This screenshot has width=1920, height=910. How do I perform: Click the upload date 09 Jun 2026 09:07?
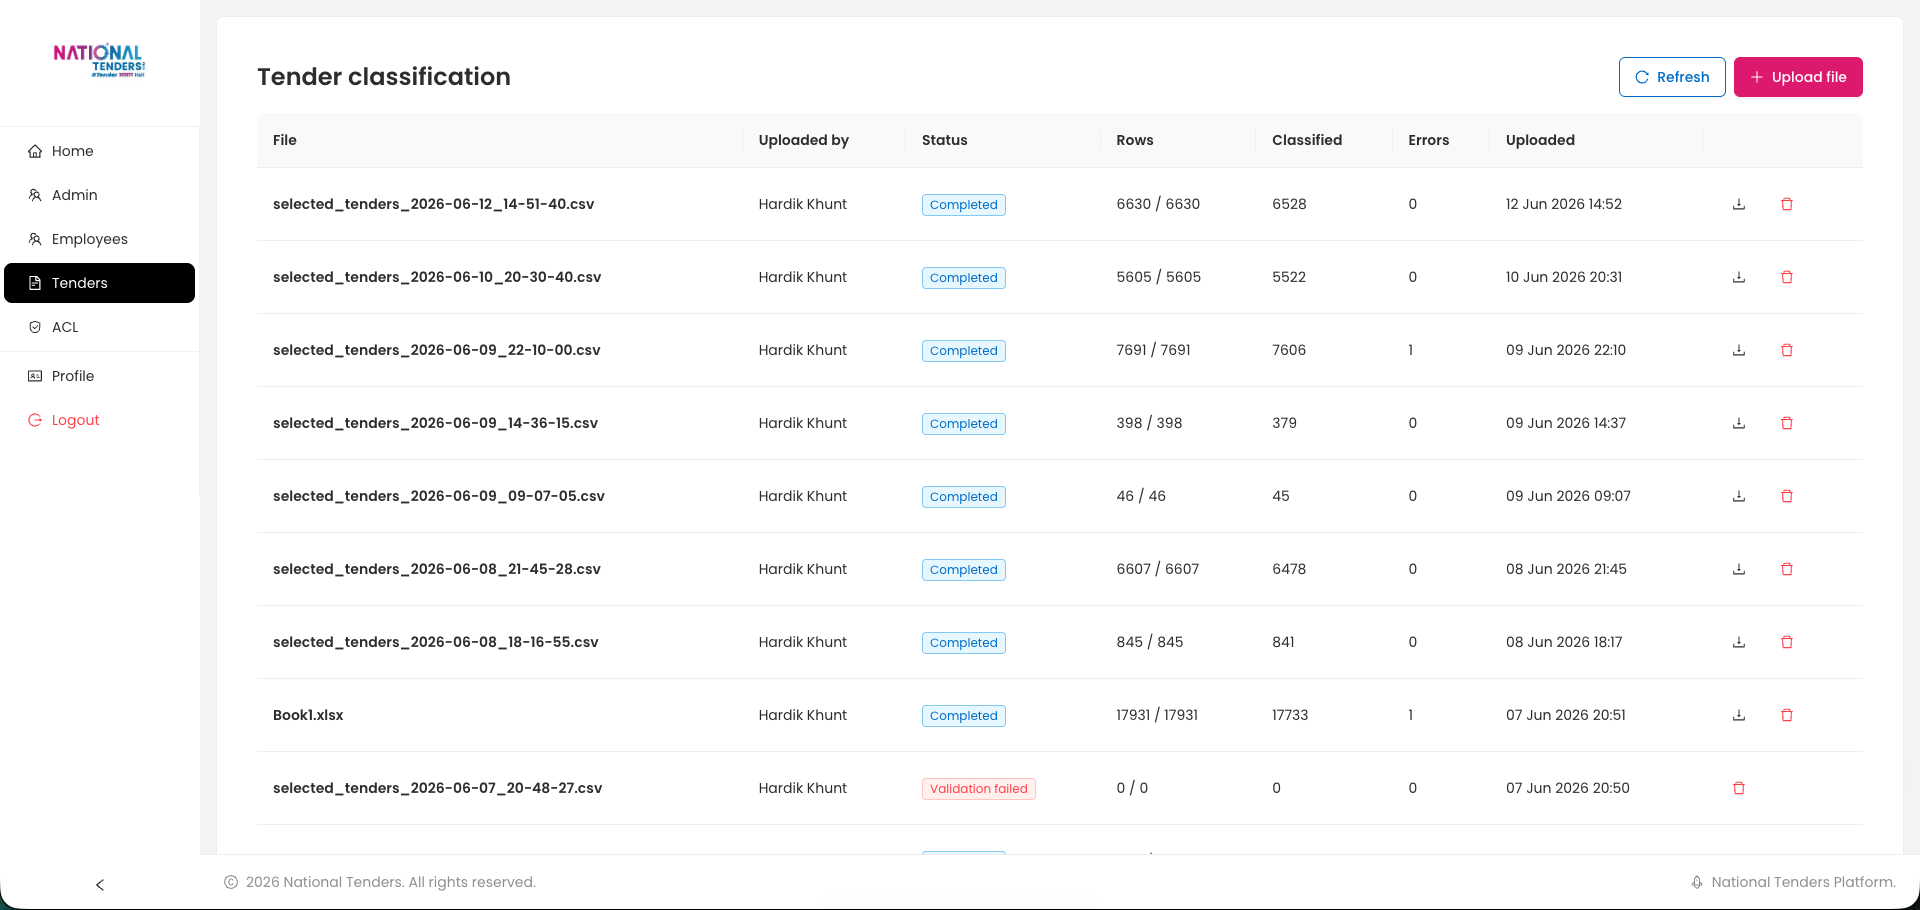1568,496
